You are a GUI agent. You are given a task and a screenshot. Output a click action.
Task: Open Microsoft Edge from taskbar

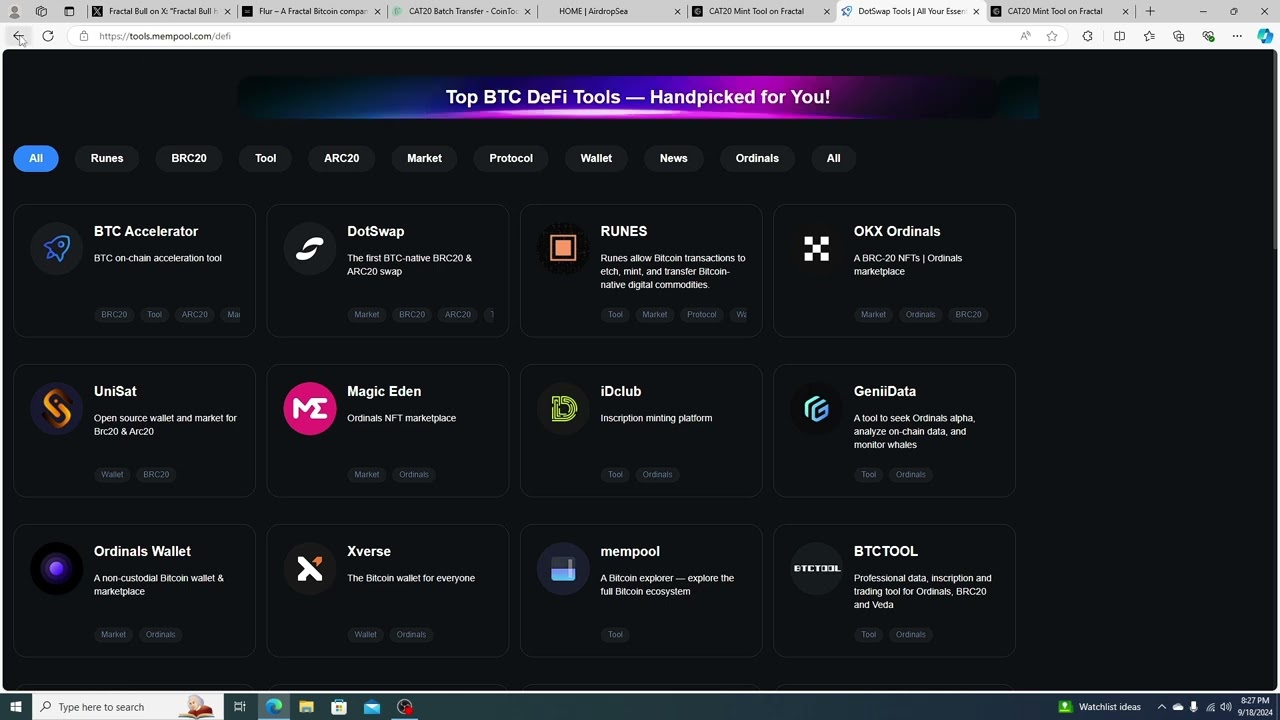pos(273,707)
